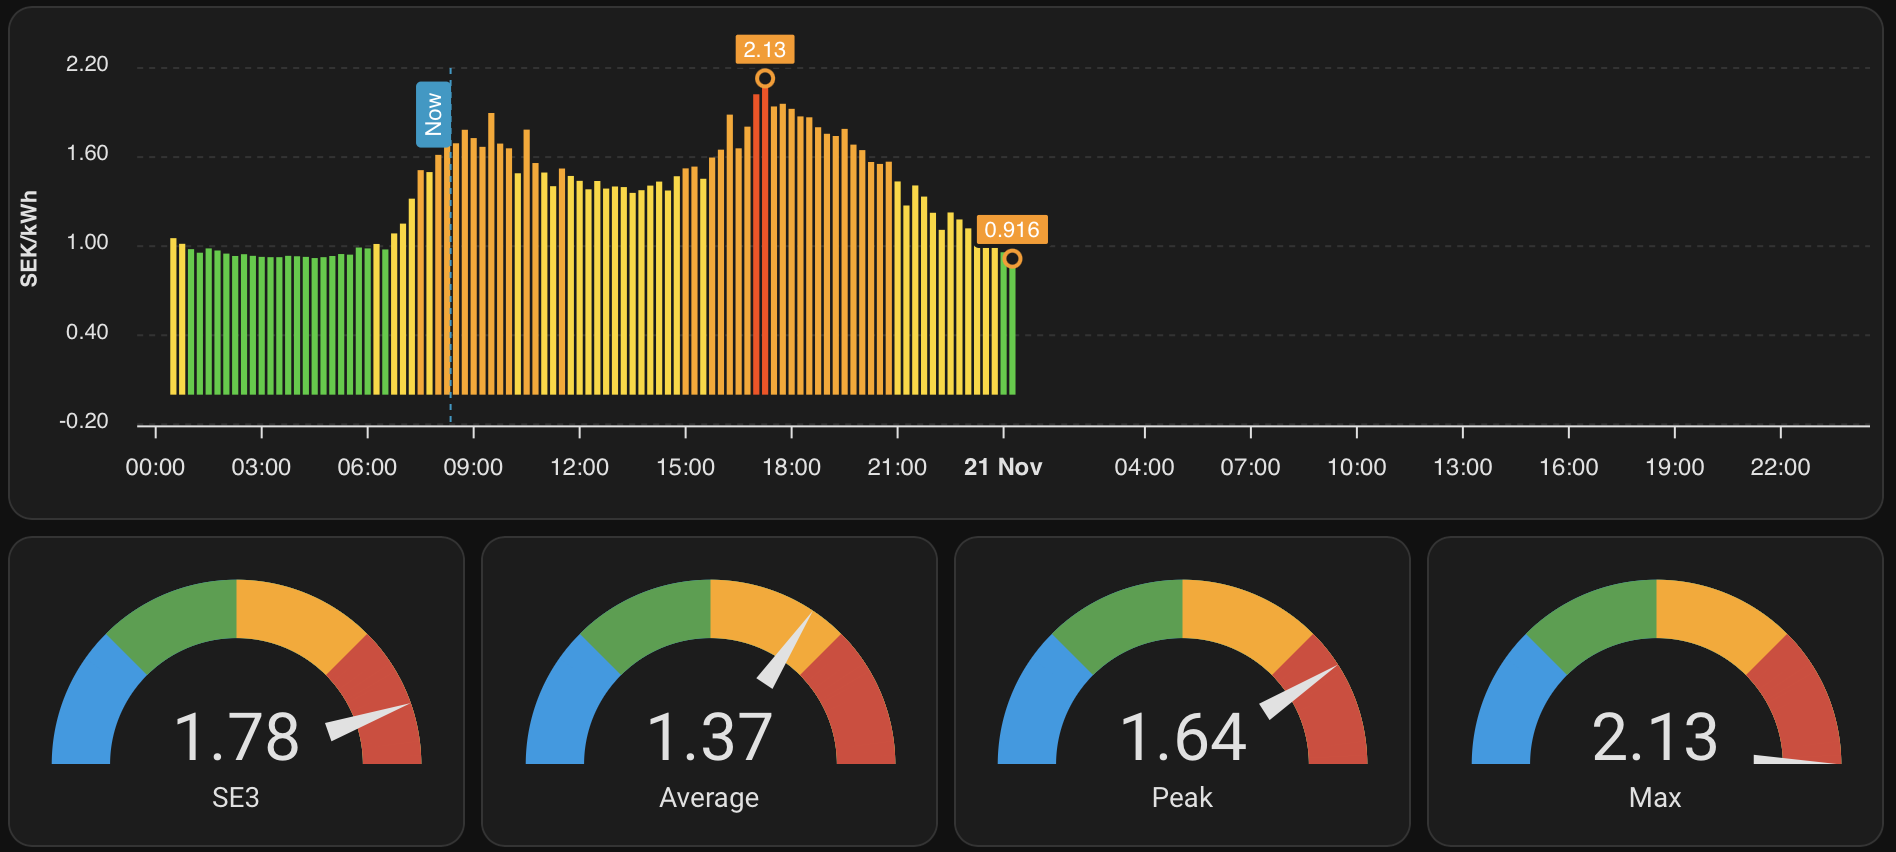Click the 2.13 peak price label
Screen dimensions: 1896x852
764,50
